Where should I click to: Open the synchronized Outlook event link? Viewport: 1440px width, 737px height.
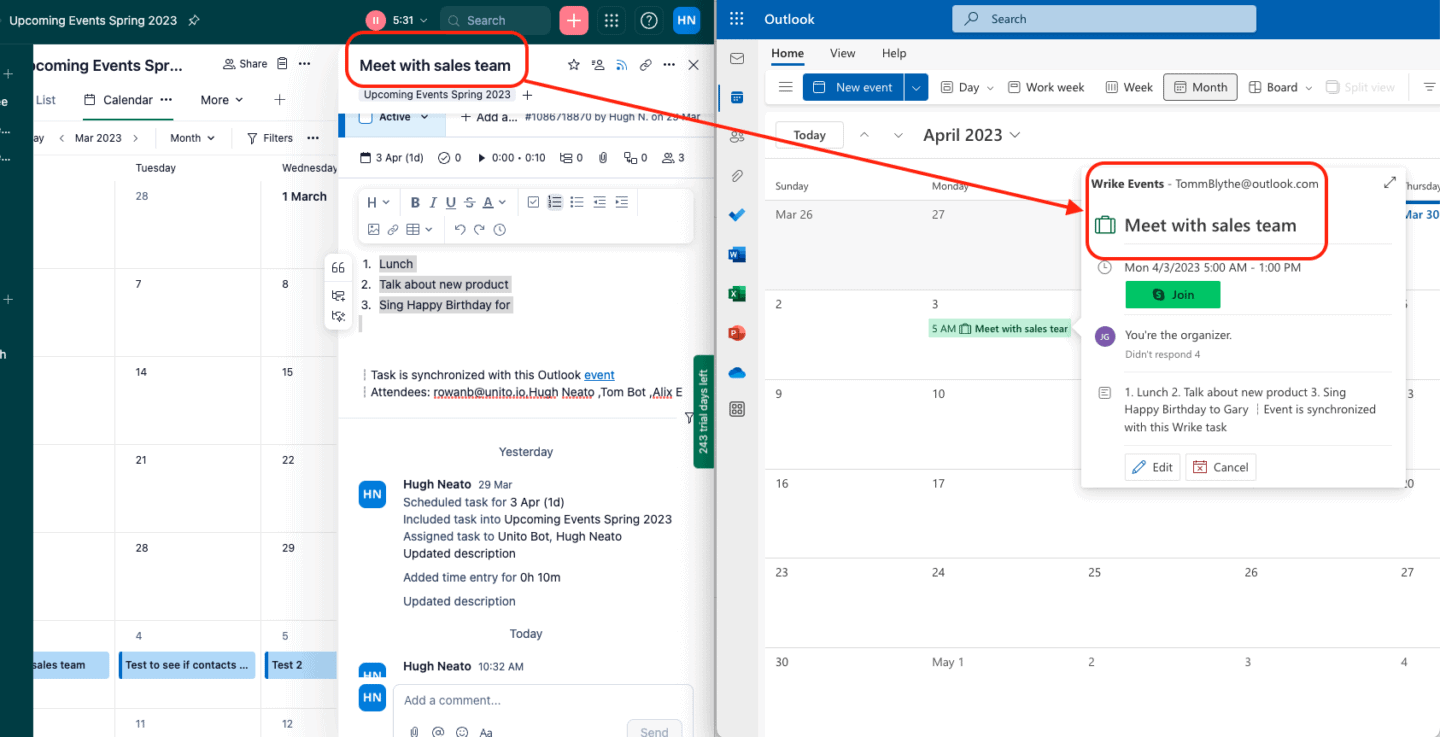(598, 374)
